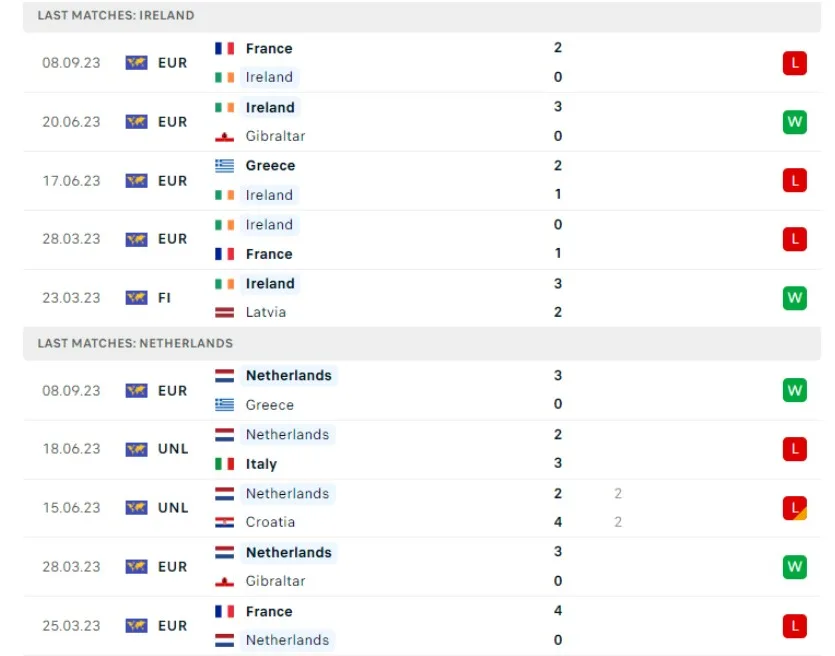This screenshot has height=656, width=835.
Task: Click the L badge with orange corner for the Croatia match
Action: pos(795,508)
